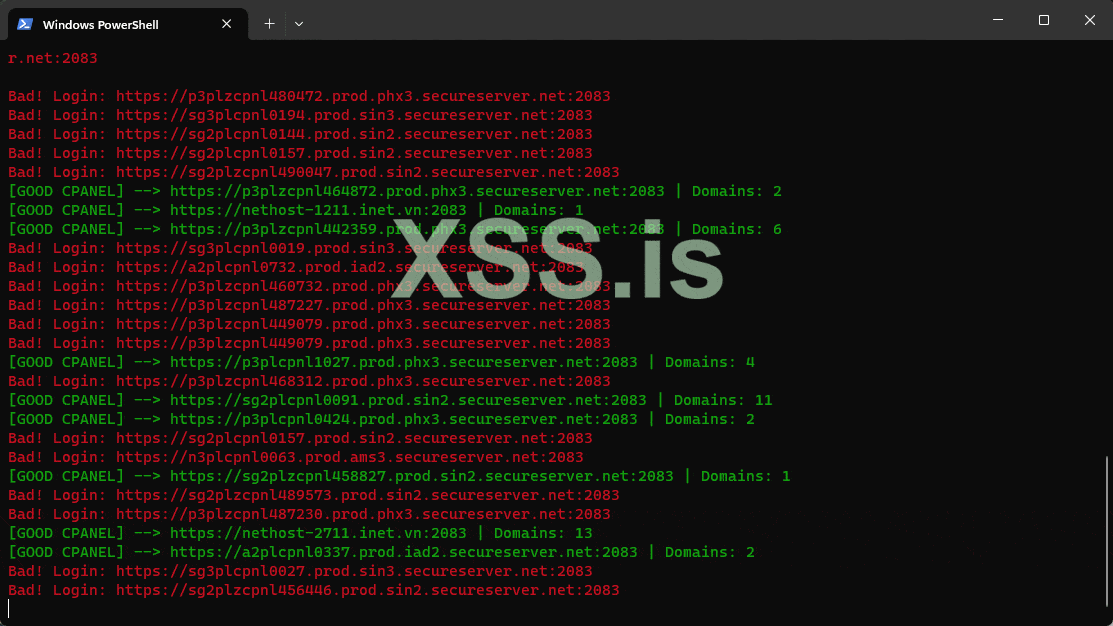Image resolution: width=1113 pixels, height=626 pixels.
Task: Click the GOOD CPANEL line for p3plzcpnl464872
Action: [x=395, y=192]
